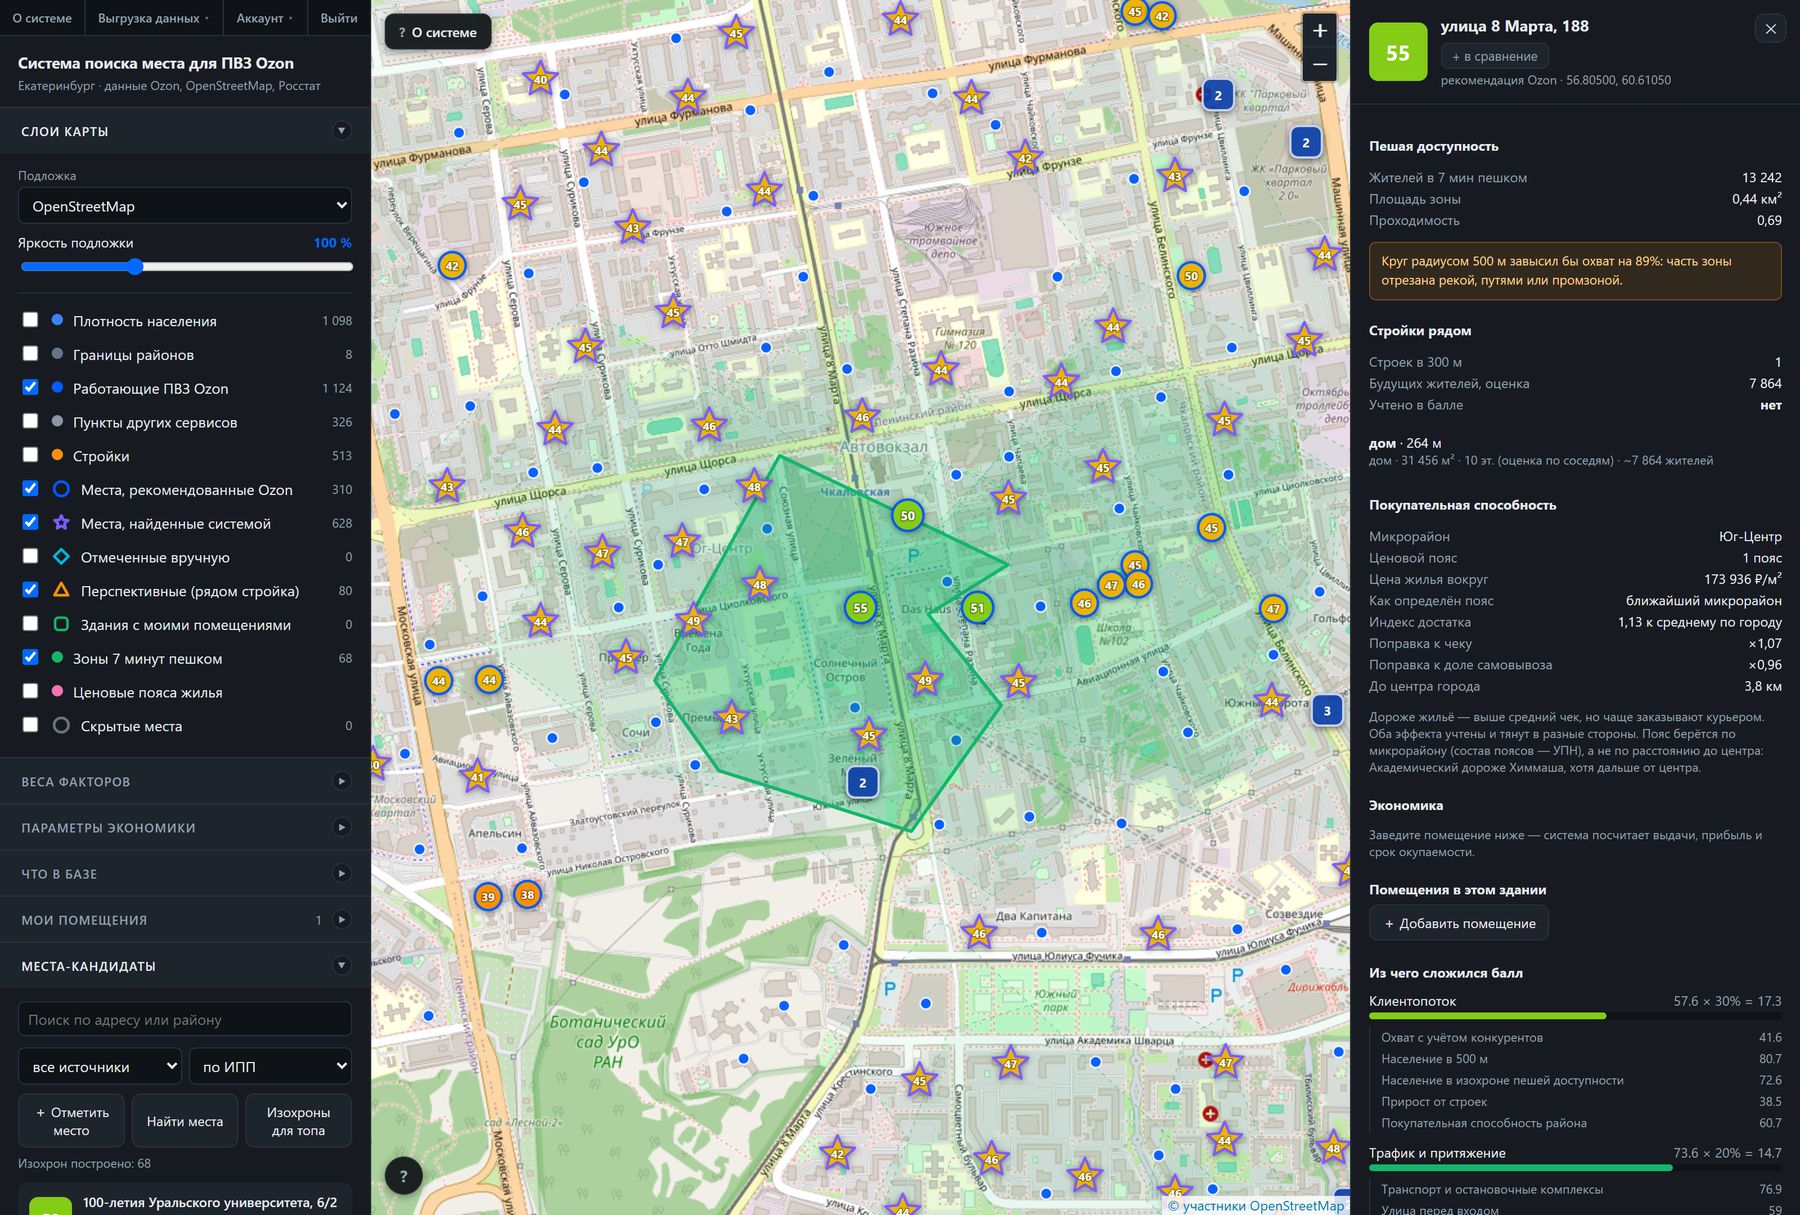Click the round question mark help button

tap(403, 1176)
